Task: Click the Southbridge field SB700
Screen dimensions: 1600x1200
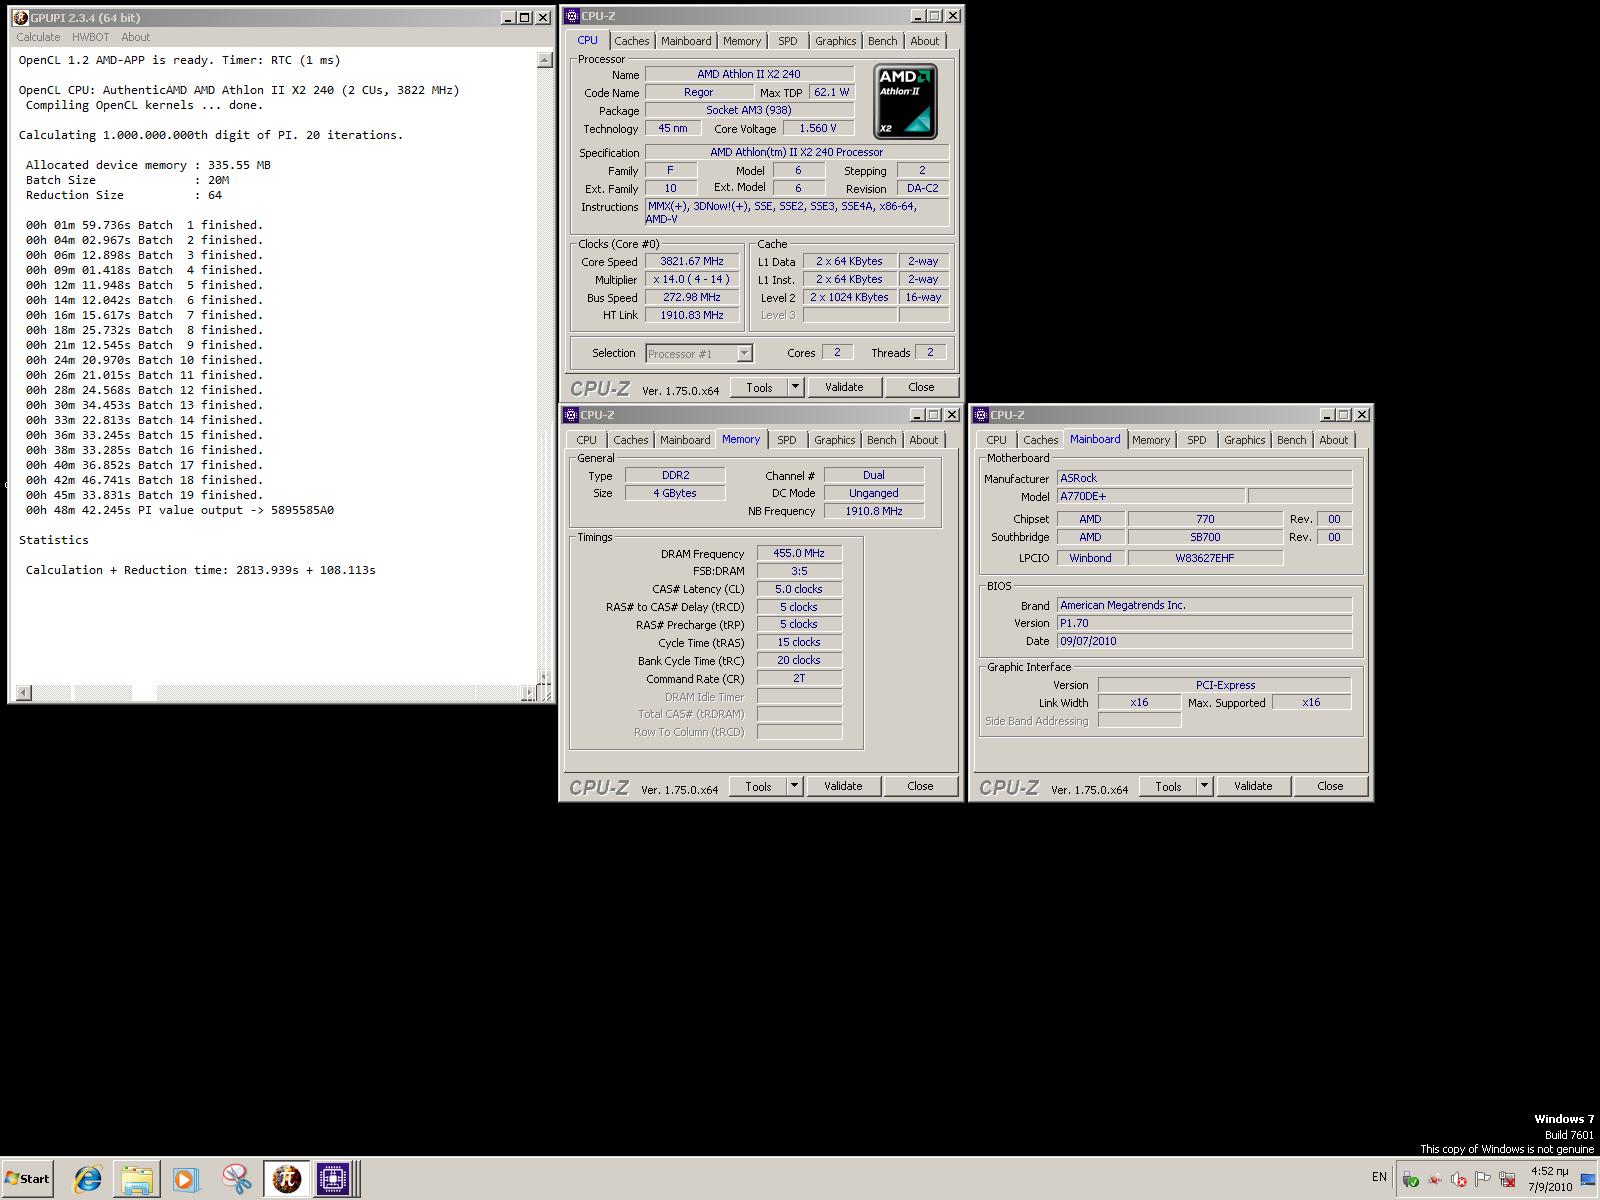Action: pos(1205,537)
